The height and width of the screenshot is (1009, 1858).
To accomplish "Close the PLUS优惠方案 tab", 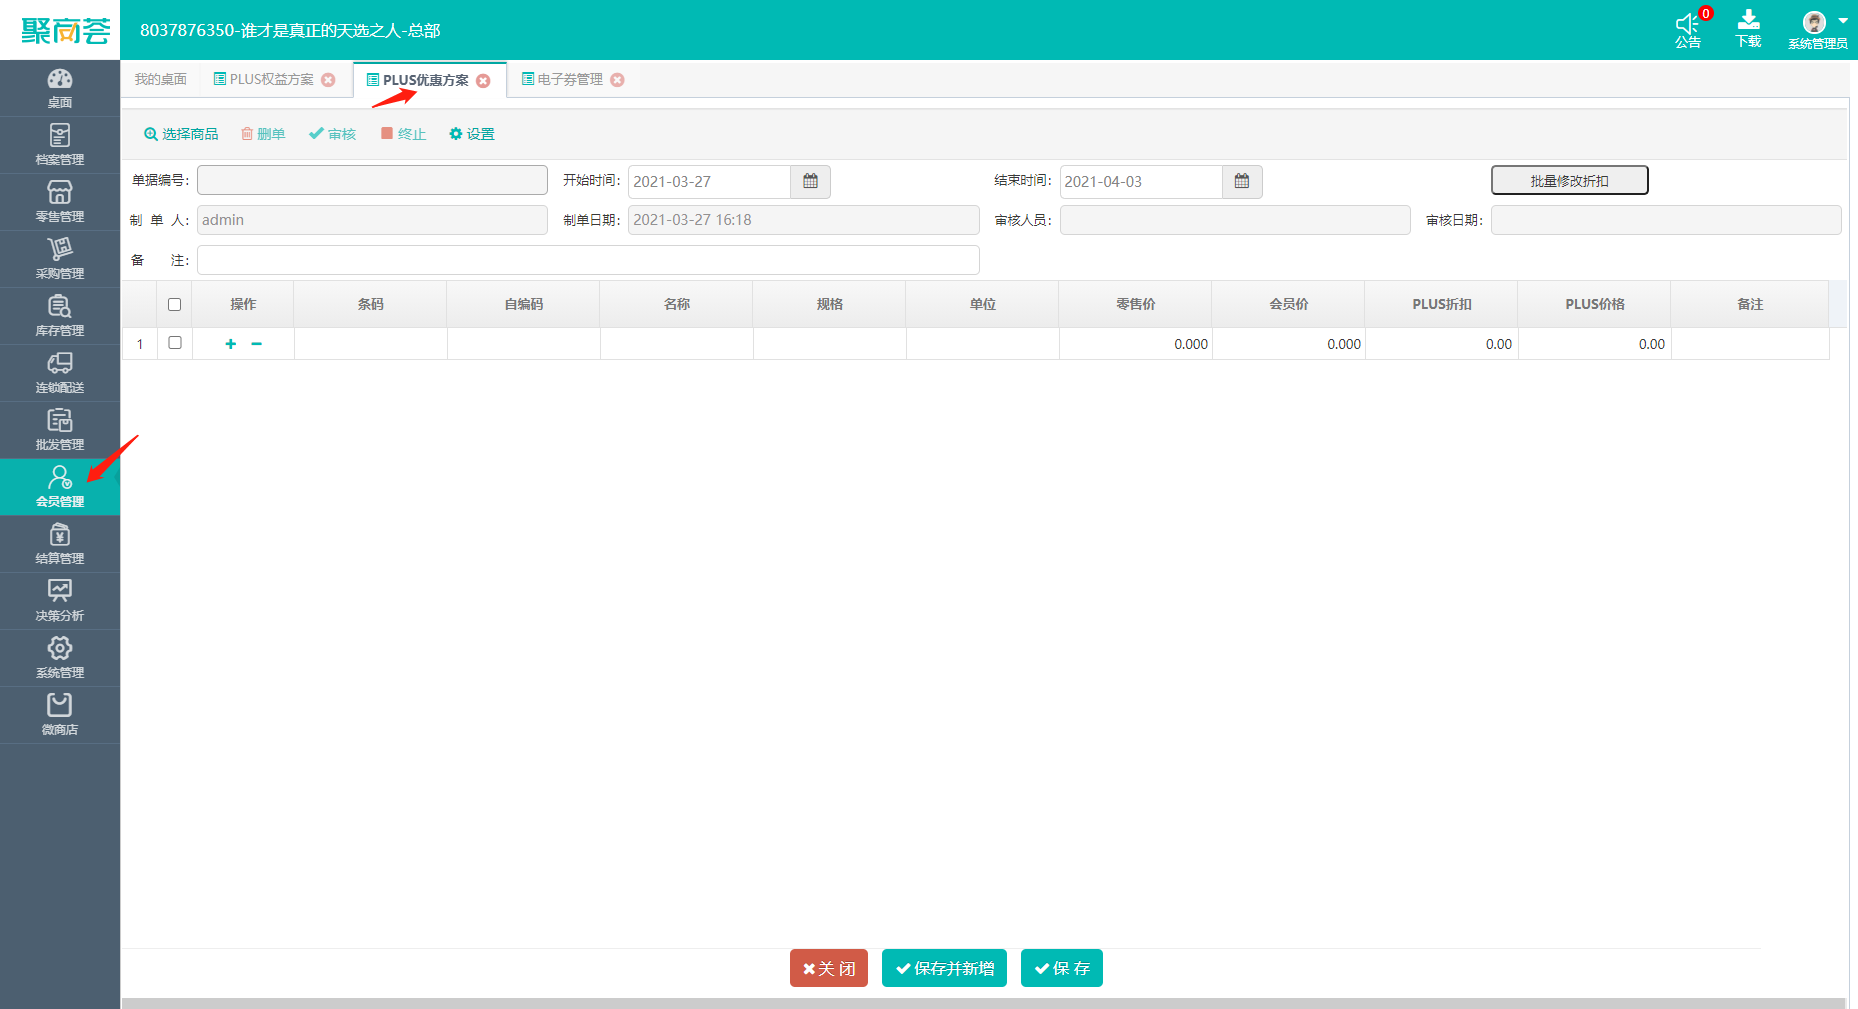I will (x=483, y=81).
